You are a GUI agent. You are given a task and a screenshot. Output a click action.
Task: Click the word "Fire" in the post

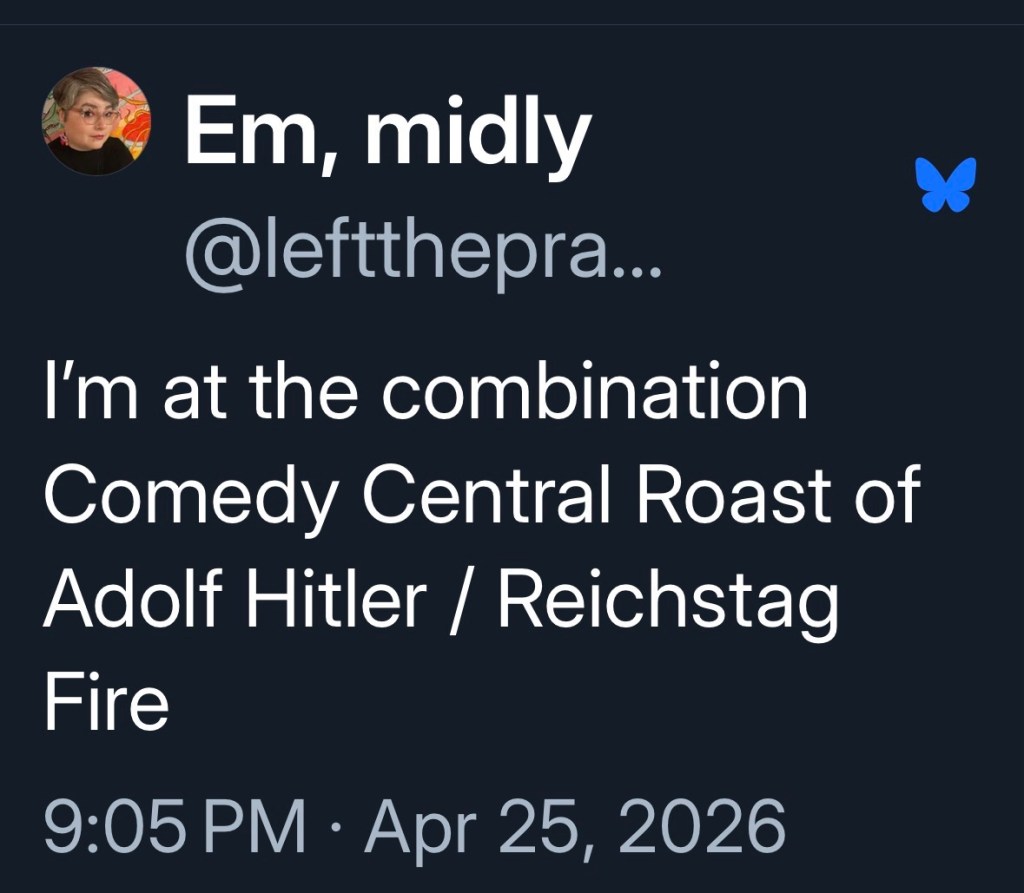[105, 703]
